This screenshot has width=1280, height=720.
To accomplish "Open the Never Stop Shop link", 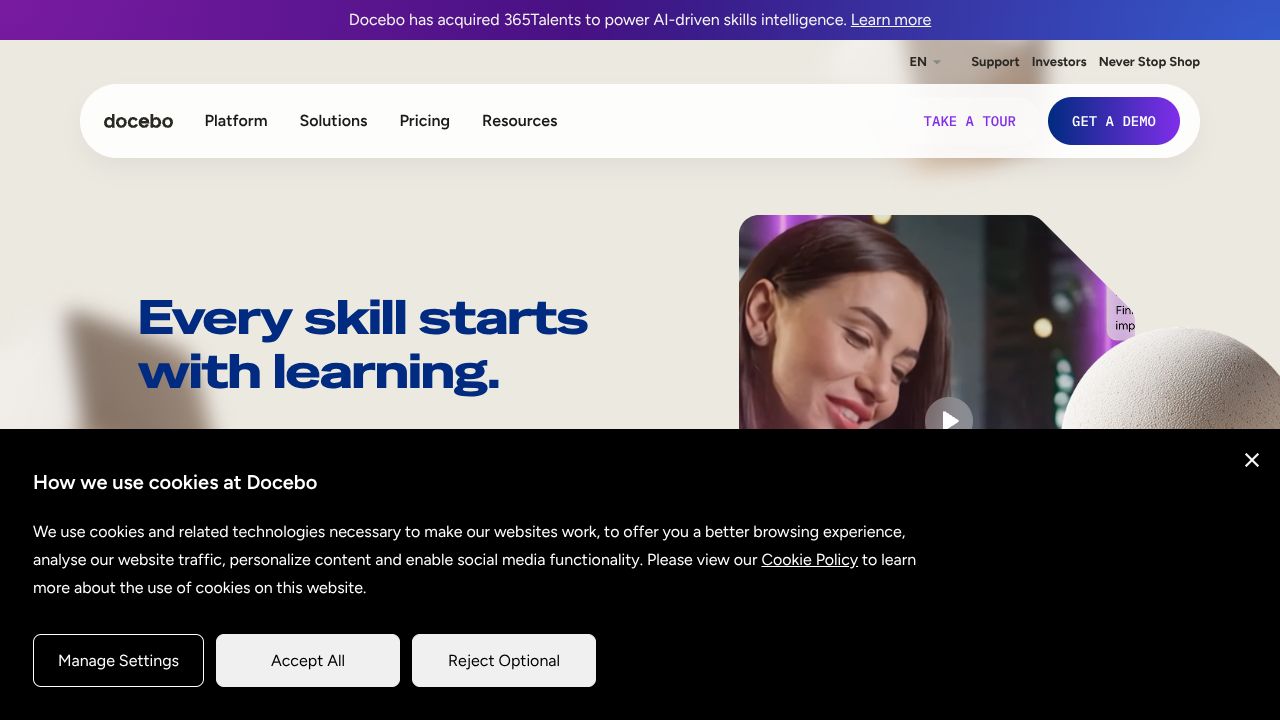I will (x=1149, y=62).
